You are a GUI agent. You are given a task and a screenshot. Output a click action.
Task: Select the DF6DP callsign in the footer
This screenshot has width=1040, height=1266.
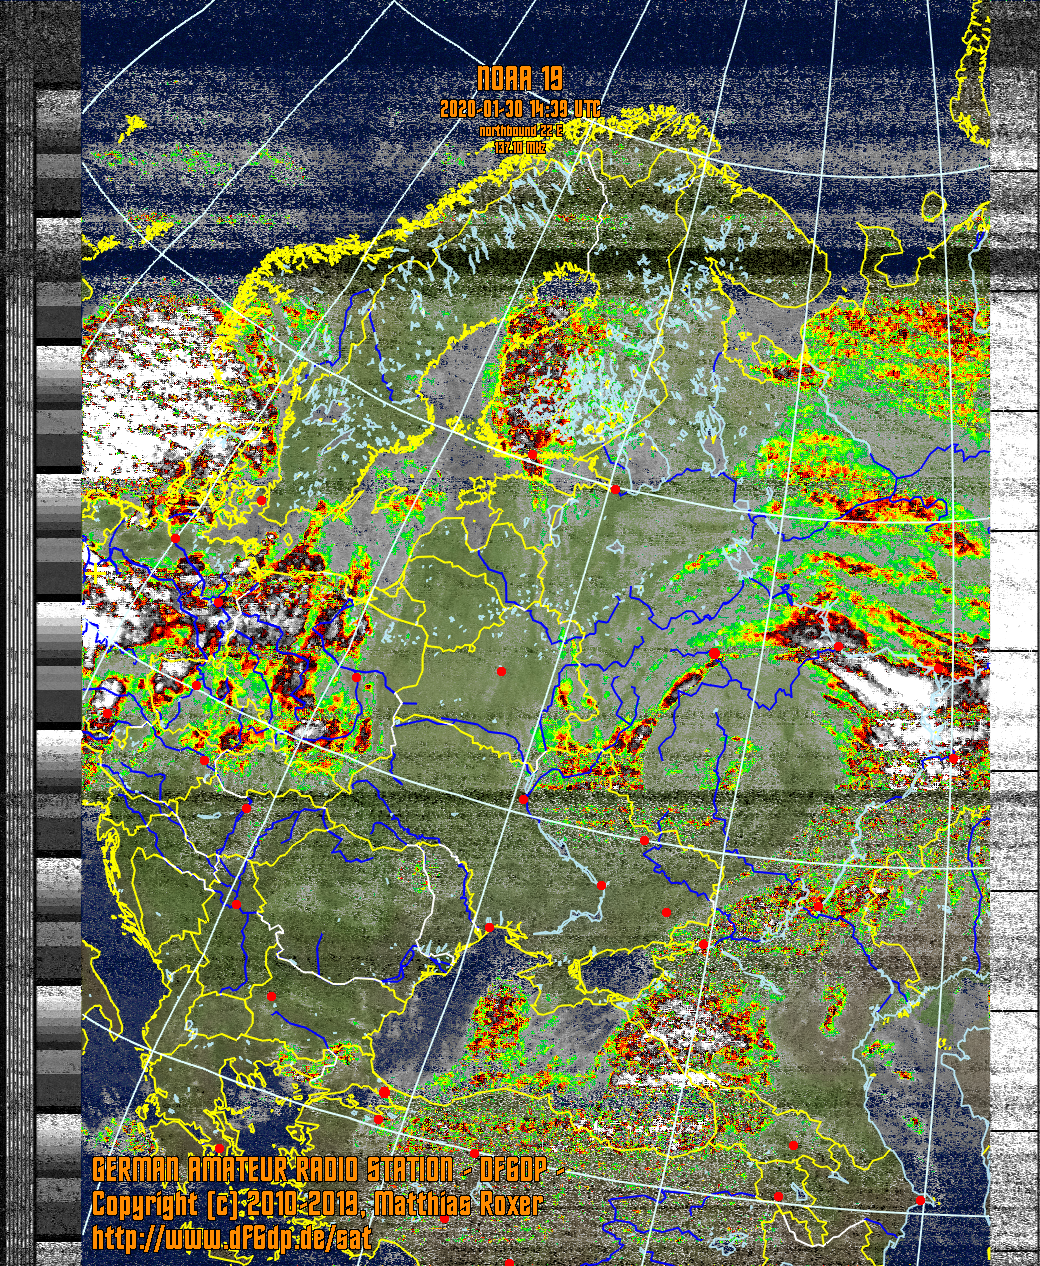click(x=513, y=1170)
